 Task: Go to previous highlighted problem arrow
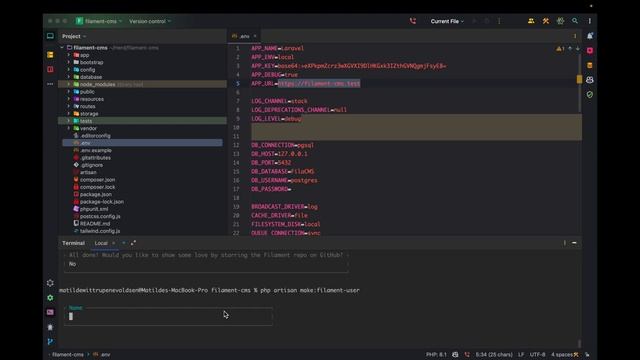tap(570, 49)
